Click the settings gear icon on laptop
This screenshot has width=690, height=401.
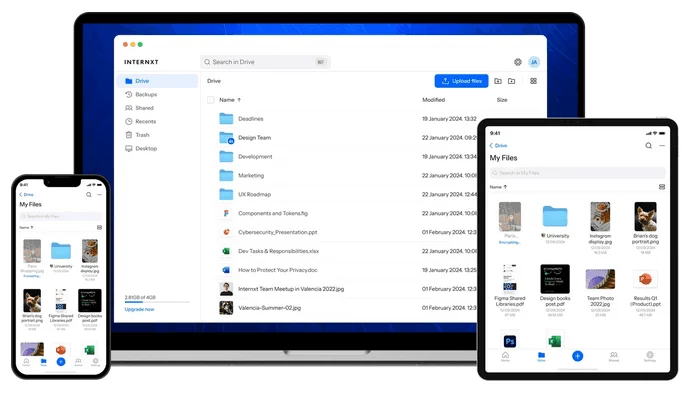(518, 62)
